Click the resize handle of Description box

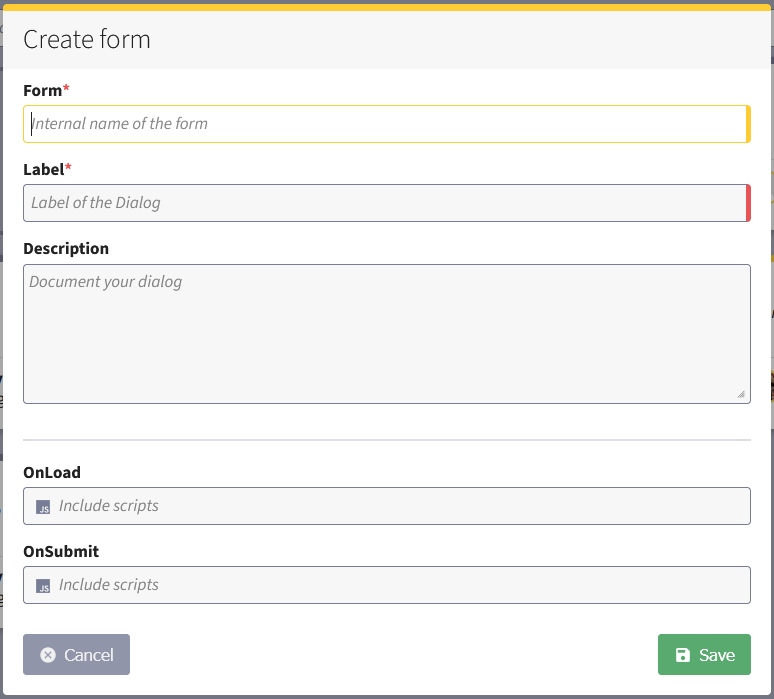tap(741, 394)
